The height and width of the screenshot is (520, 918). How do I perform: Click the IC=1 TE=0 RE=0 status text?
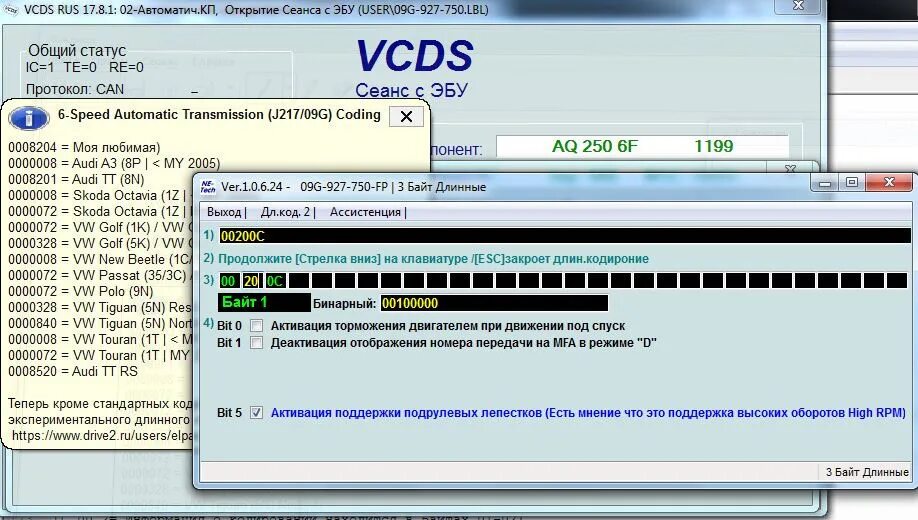click(84, 67)
